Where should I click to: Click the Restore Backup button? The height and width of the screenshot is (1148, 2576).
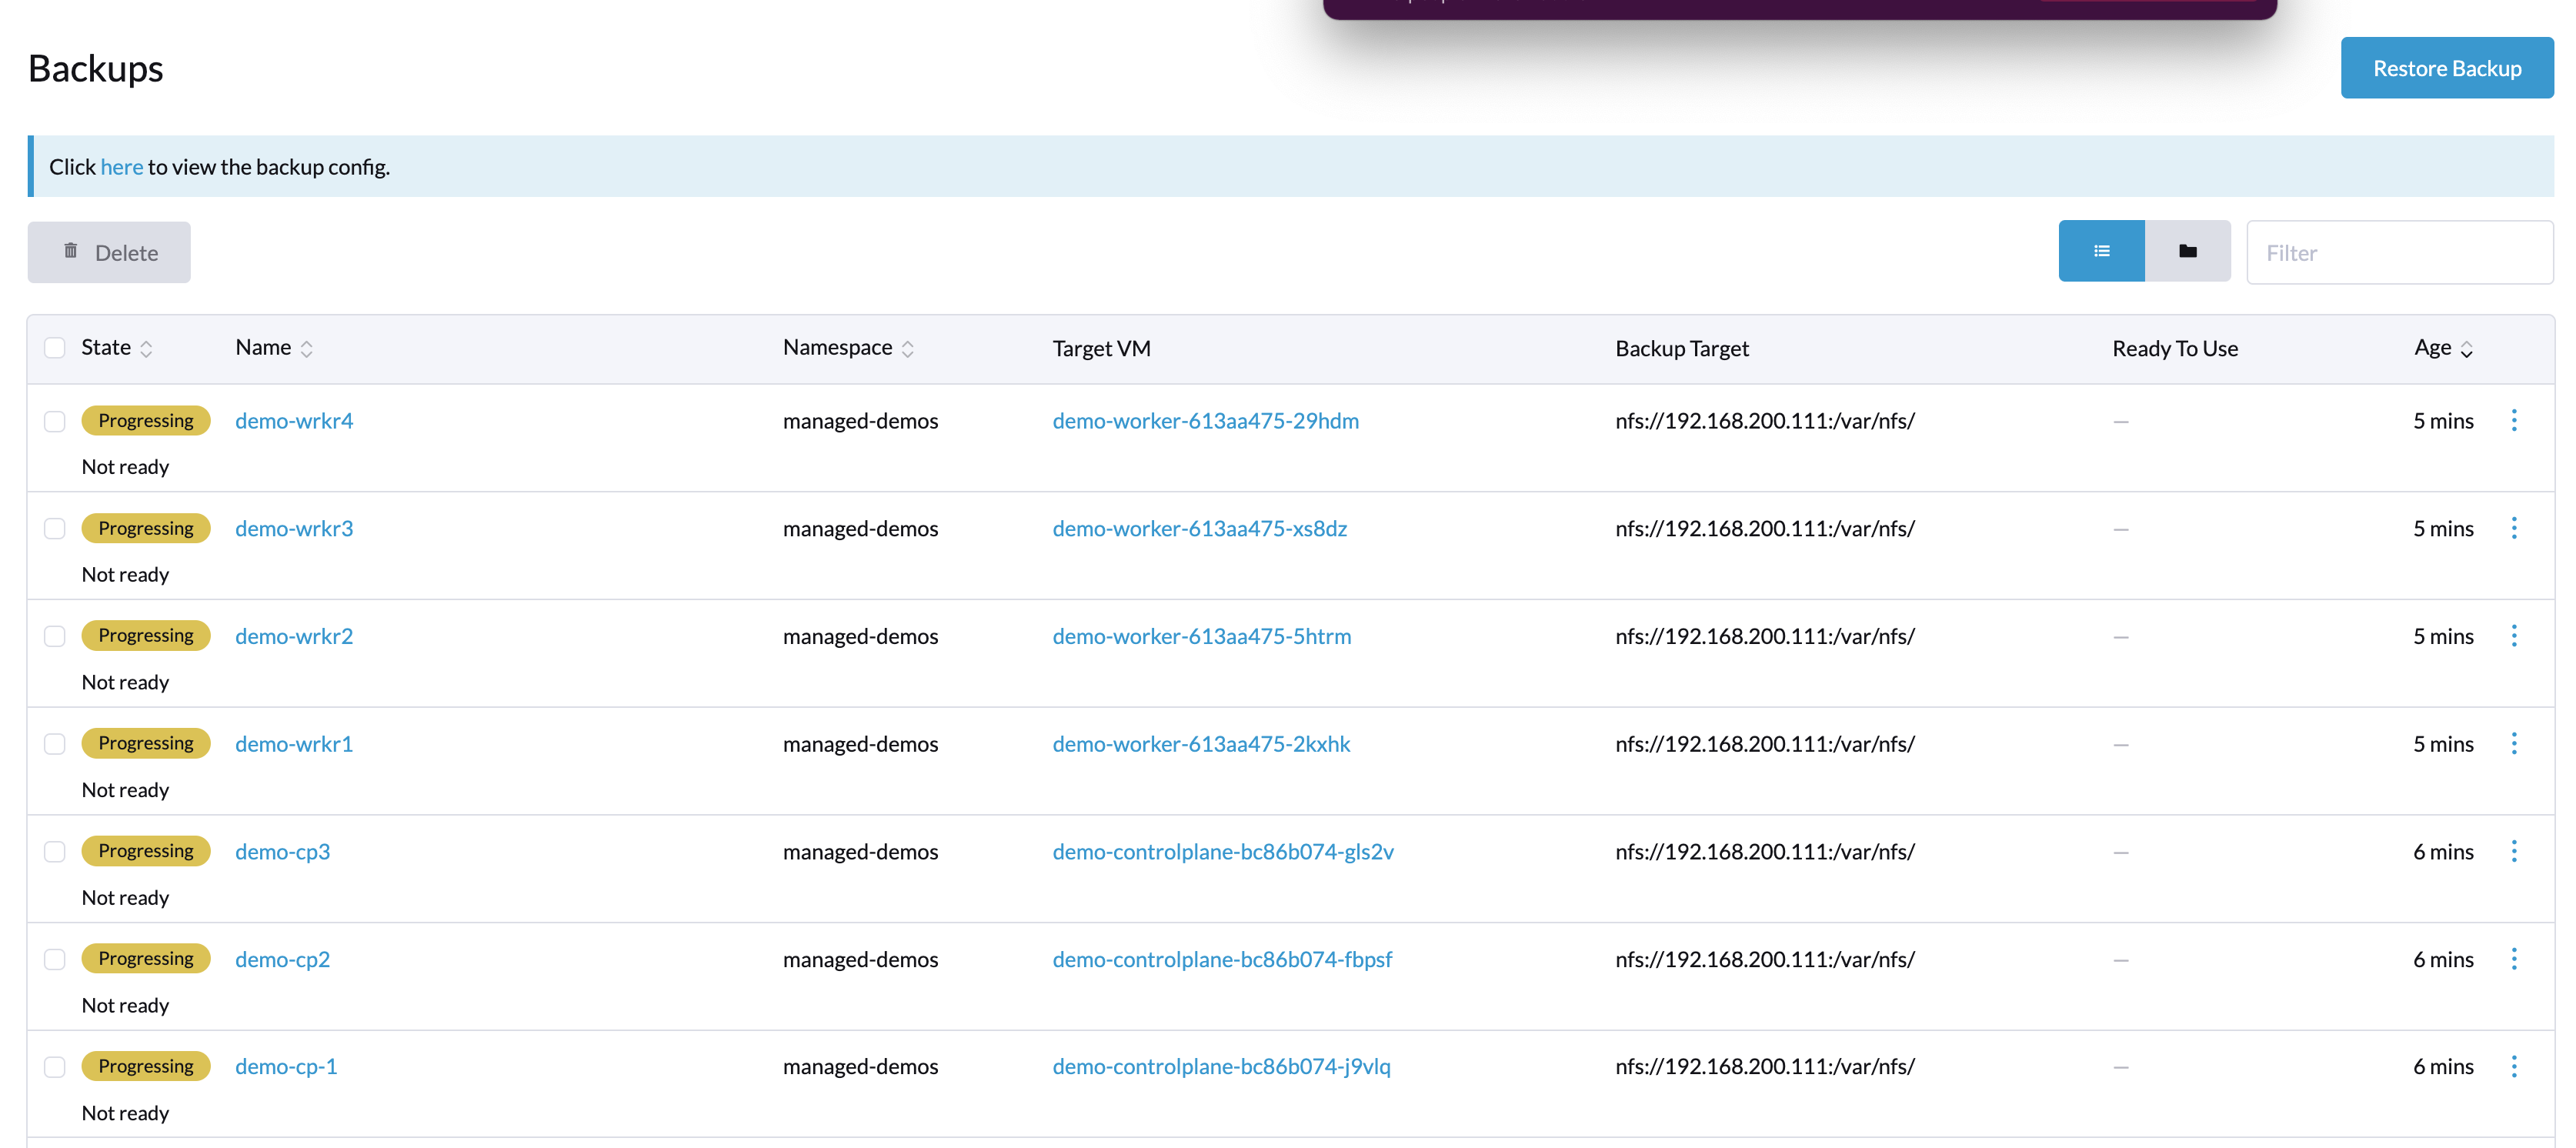tap(2447, 68)
